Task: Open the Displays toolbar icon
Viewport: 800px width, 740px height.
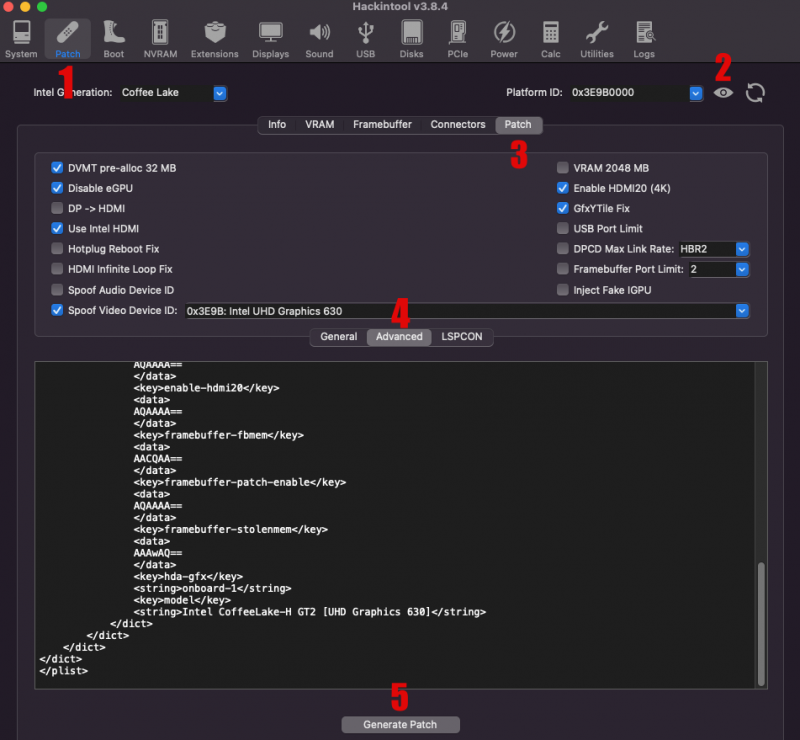Action: tap(270, 39)
